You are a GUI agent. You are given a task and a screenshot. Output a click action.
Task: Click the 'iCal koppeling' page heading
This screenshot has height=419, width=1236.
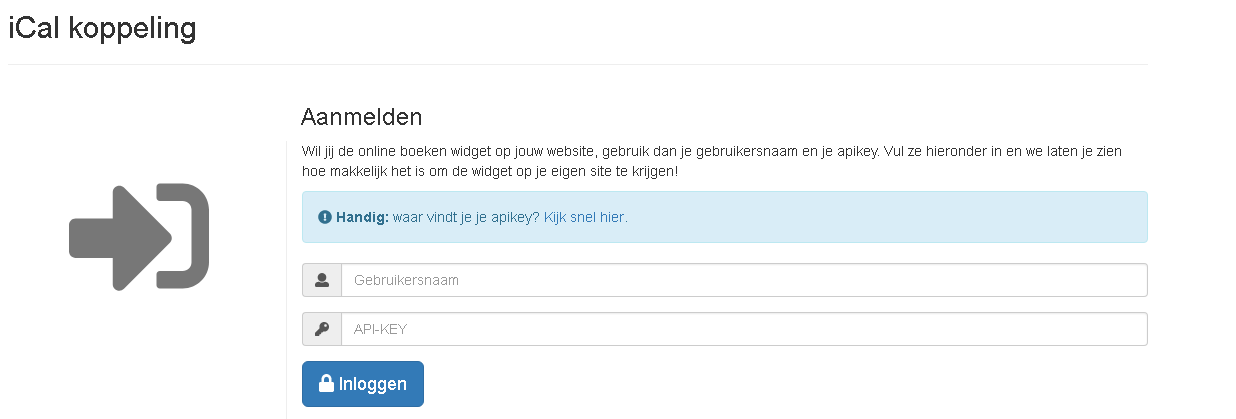coord(102,29)
